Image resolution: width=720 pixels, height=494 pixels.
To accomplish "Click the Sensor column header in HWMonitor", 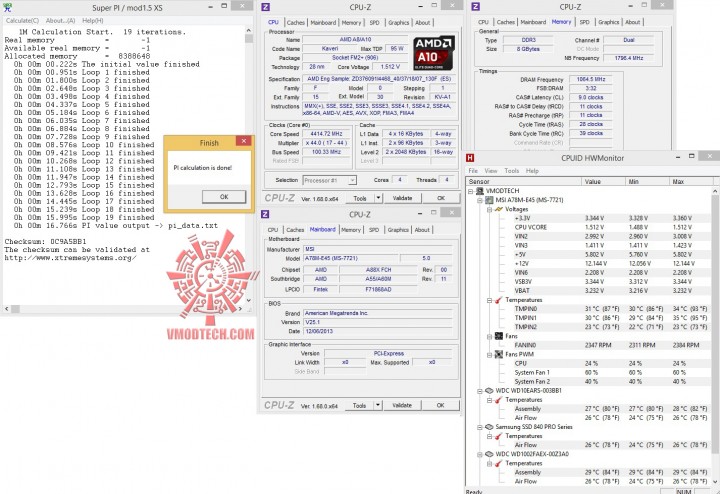I will click(524, 181).
